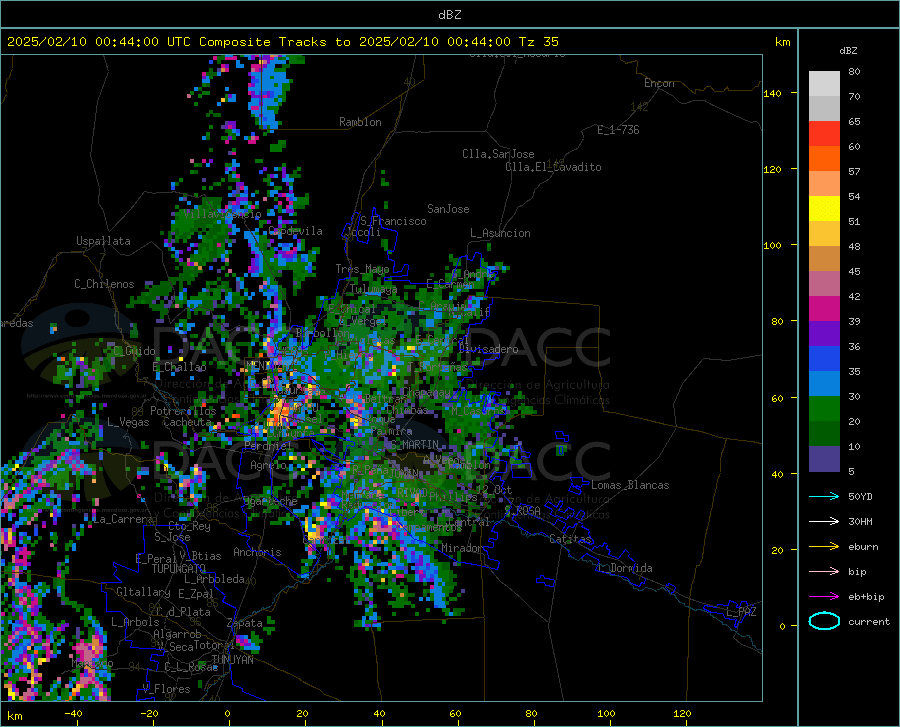Click the Capdevila map label

296,231
